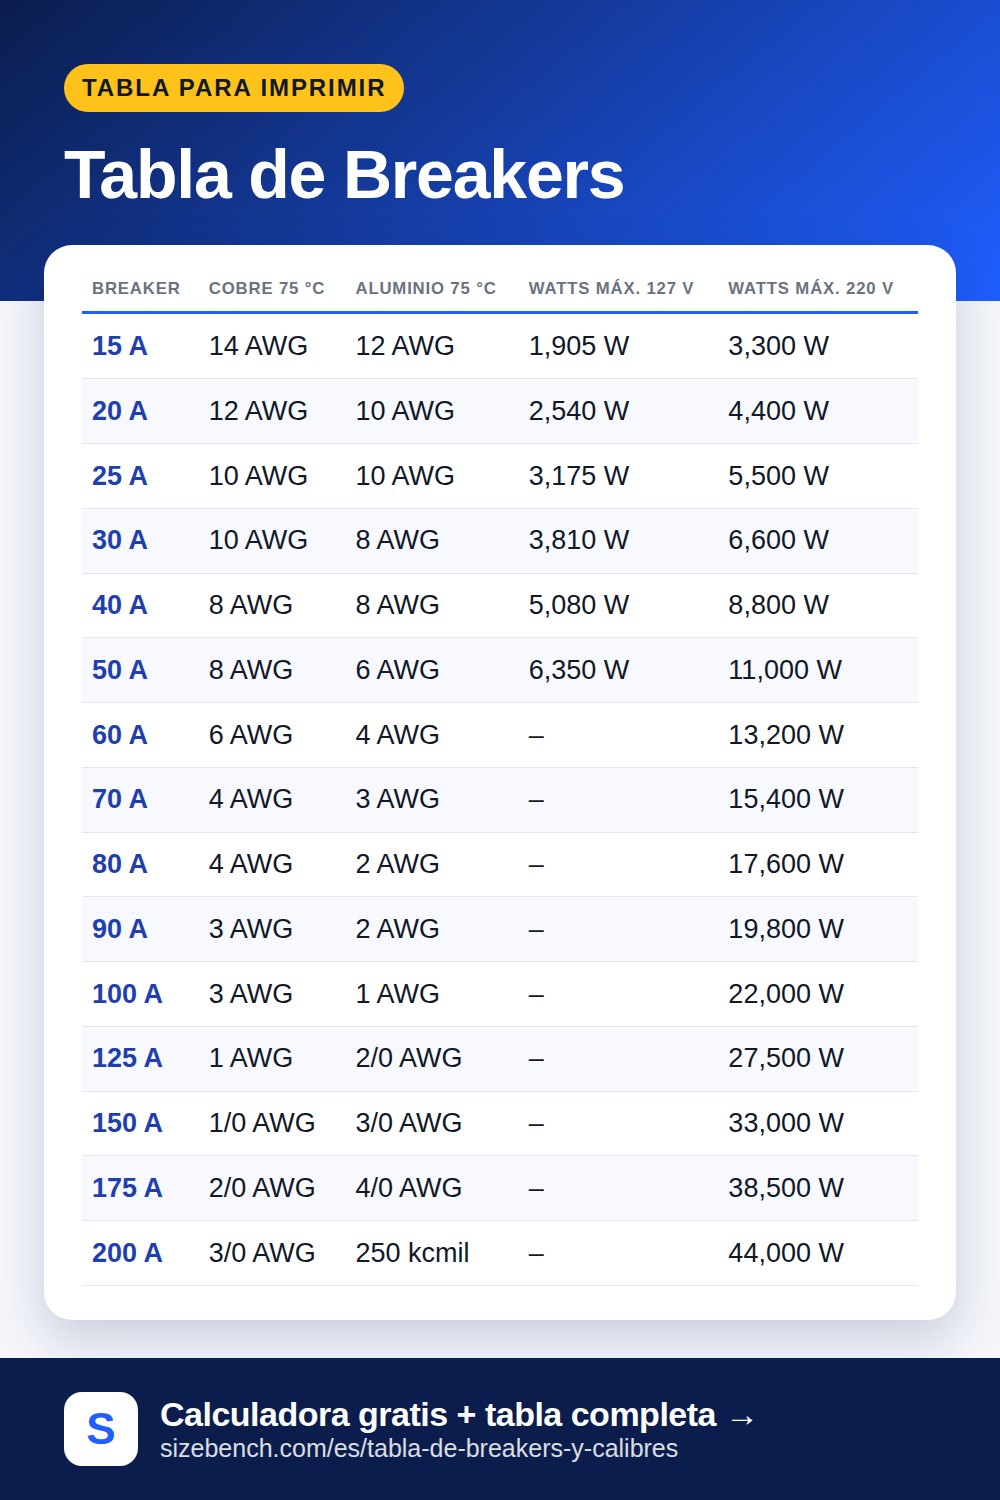Select the "14 AWG" copper cell
This screenshot has height=1500, width=1000.
pyautogui.click(x=258, y=346)
